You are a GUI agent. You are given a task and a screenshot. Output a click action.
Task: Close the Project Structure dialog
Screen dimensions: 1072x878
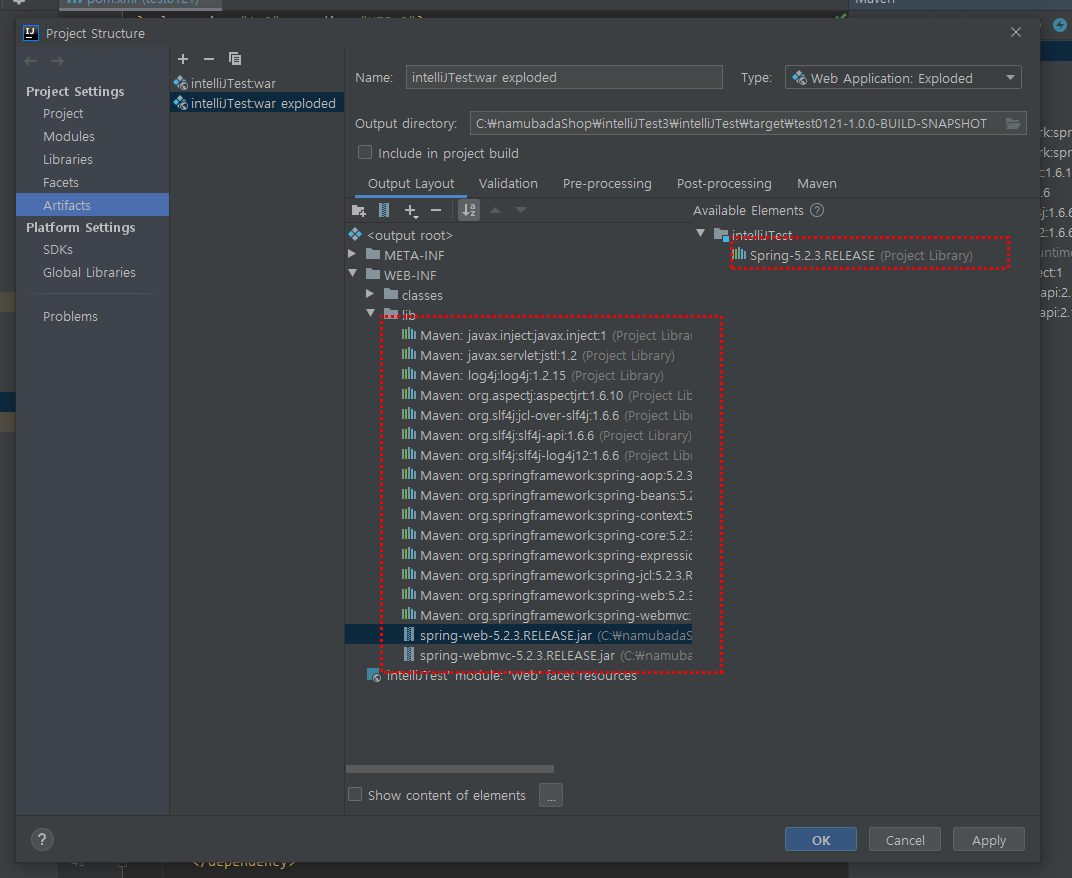click(1016, 32)
